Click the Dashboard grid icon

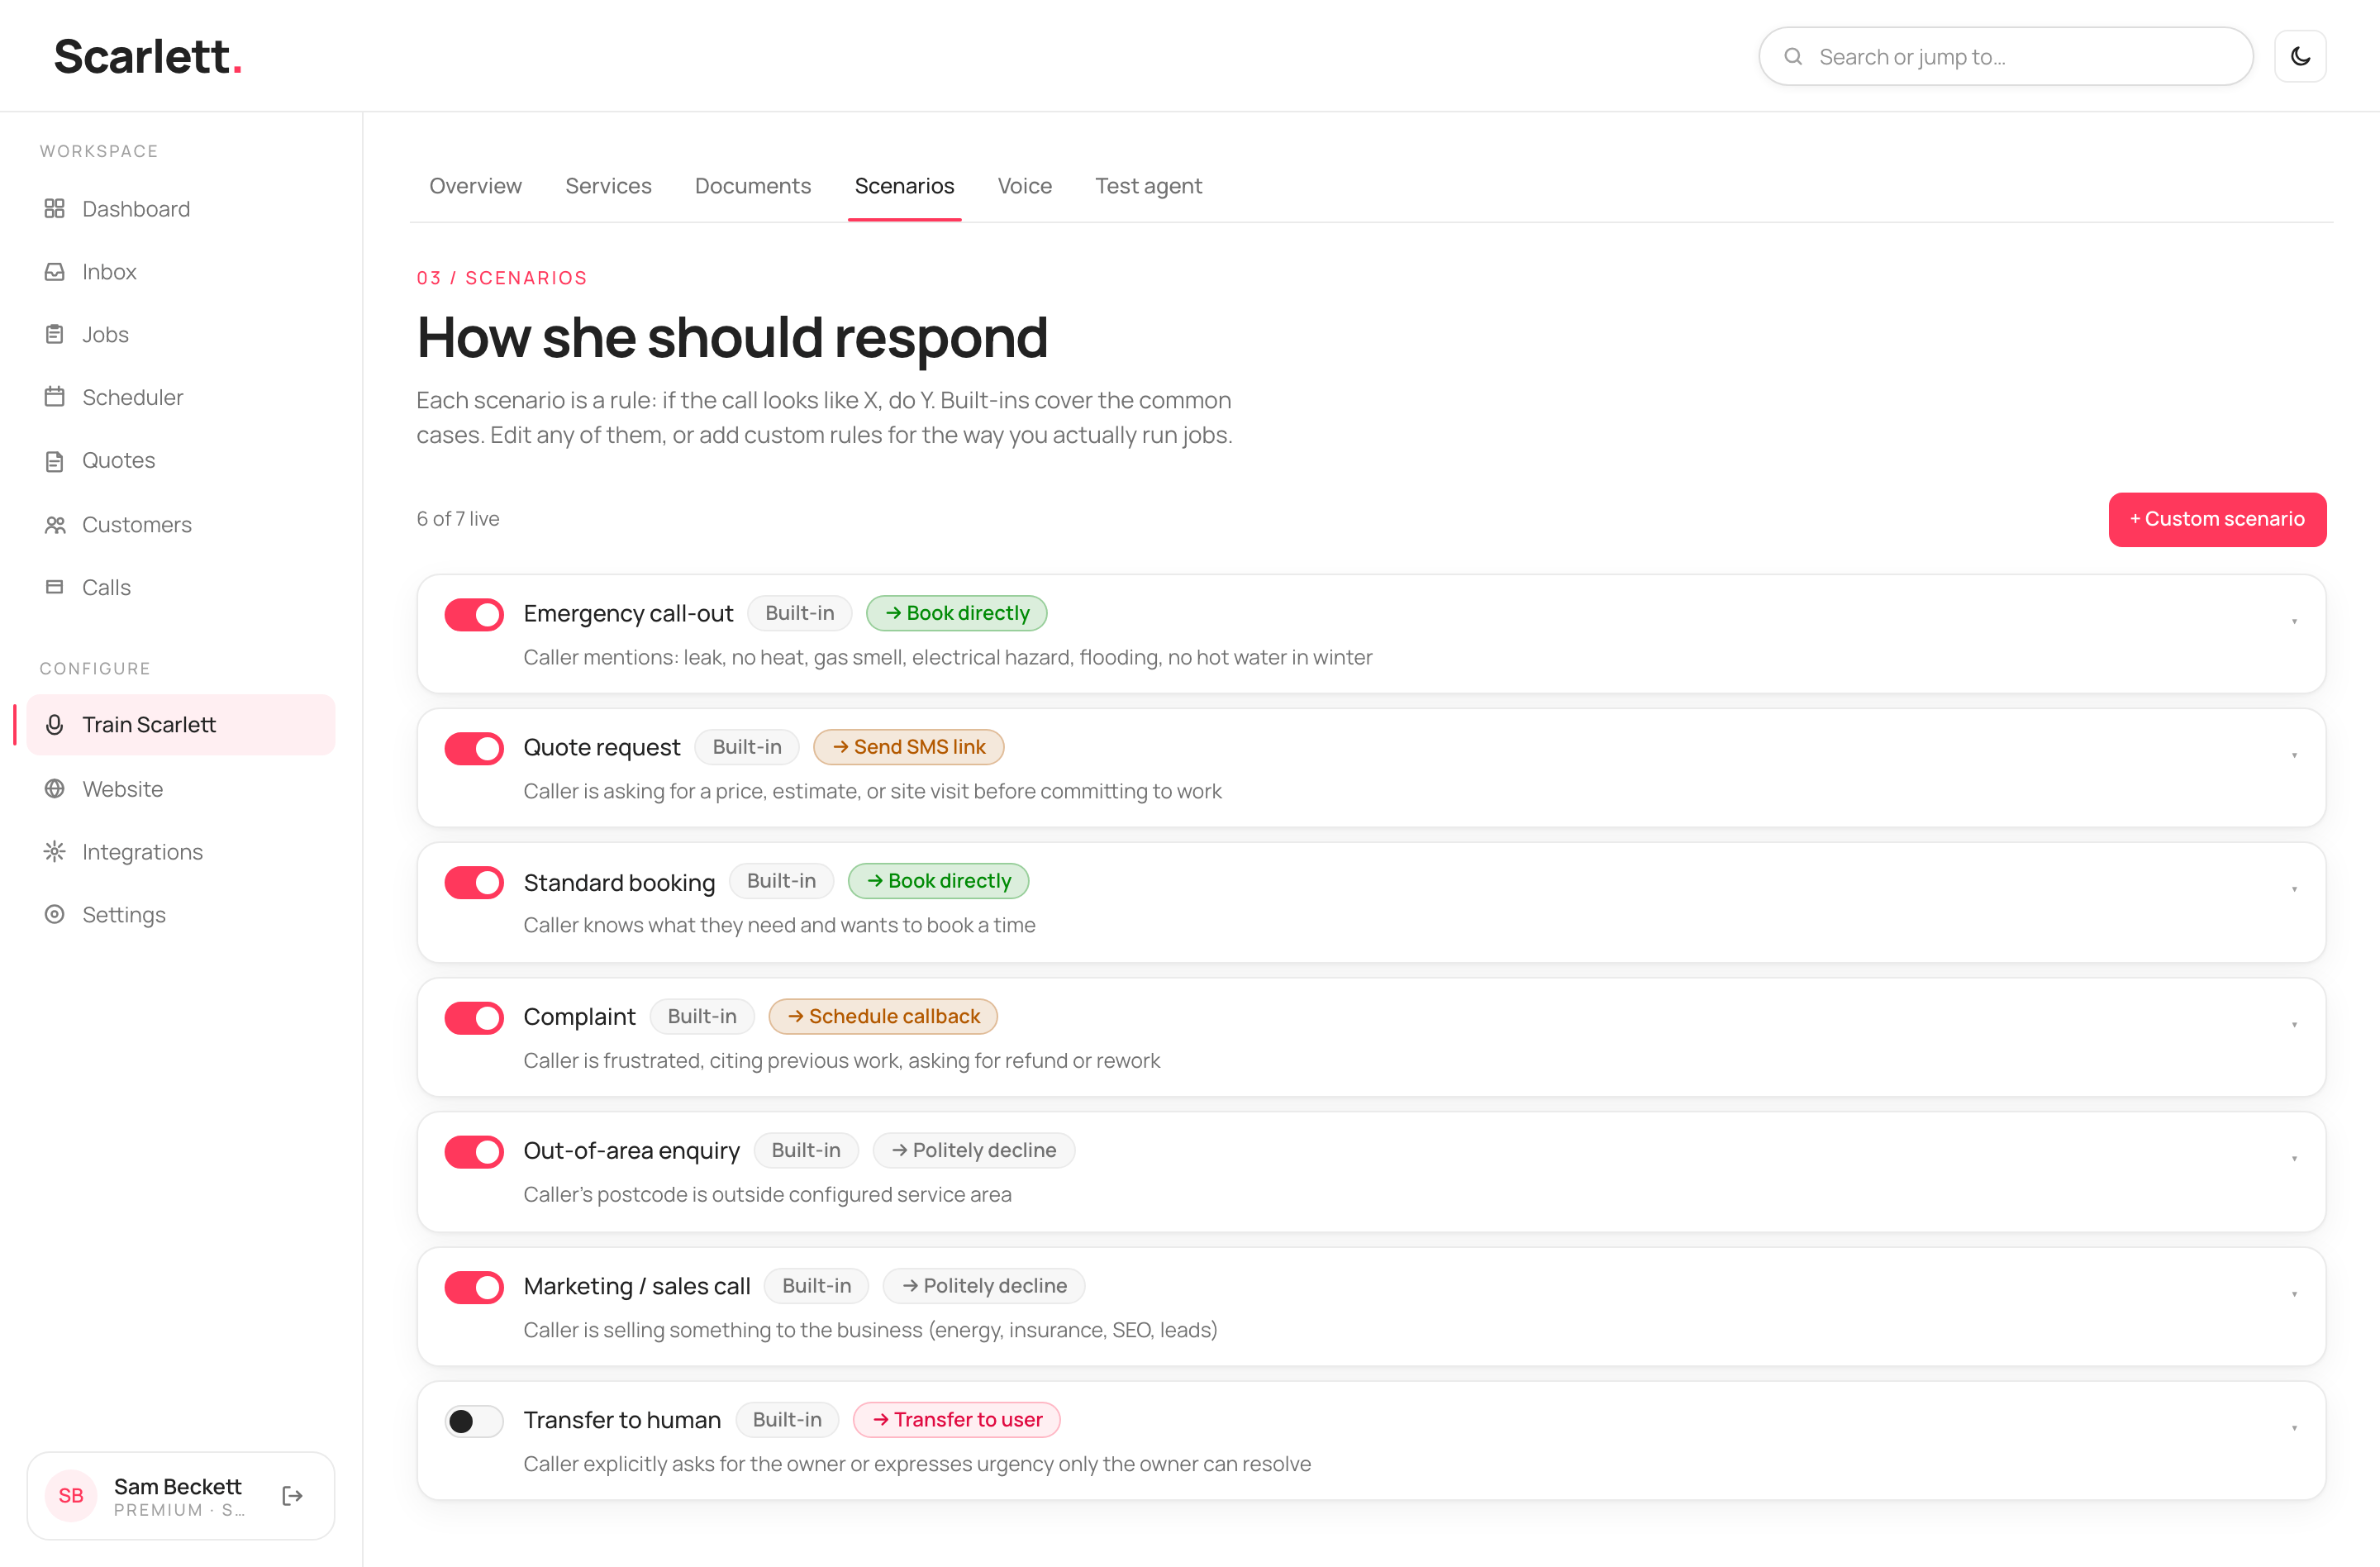[x=55, y=209]
